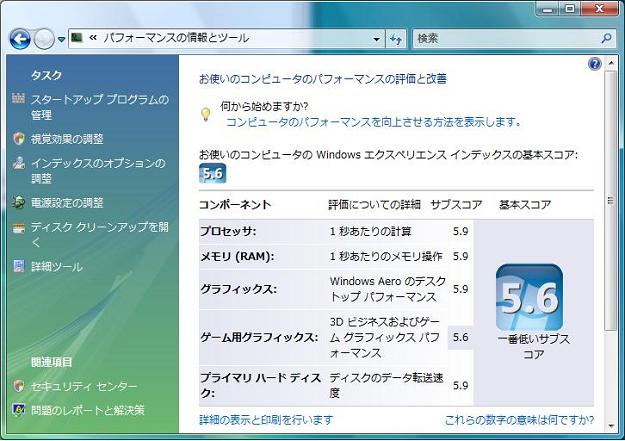Image resolution: width=625 pixels, height=441 pixels.
Task: Open セキュリティ センター related link
Action: pos(84,386)
